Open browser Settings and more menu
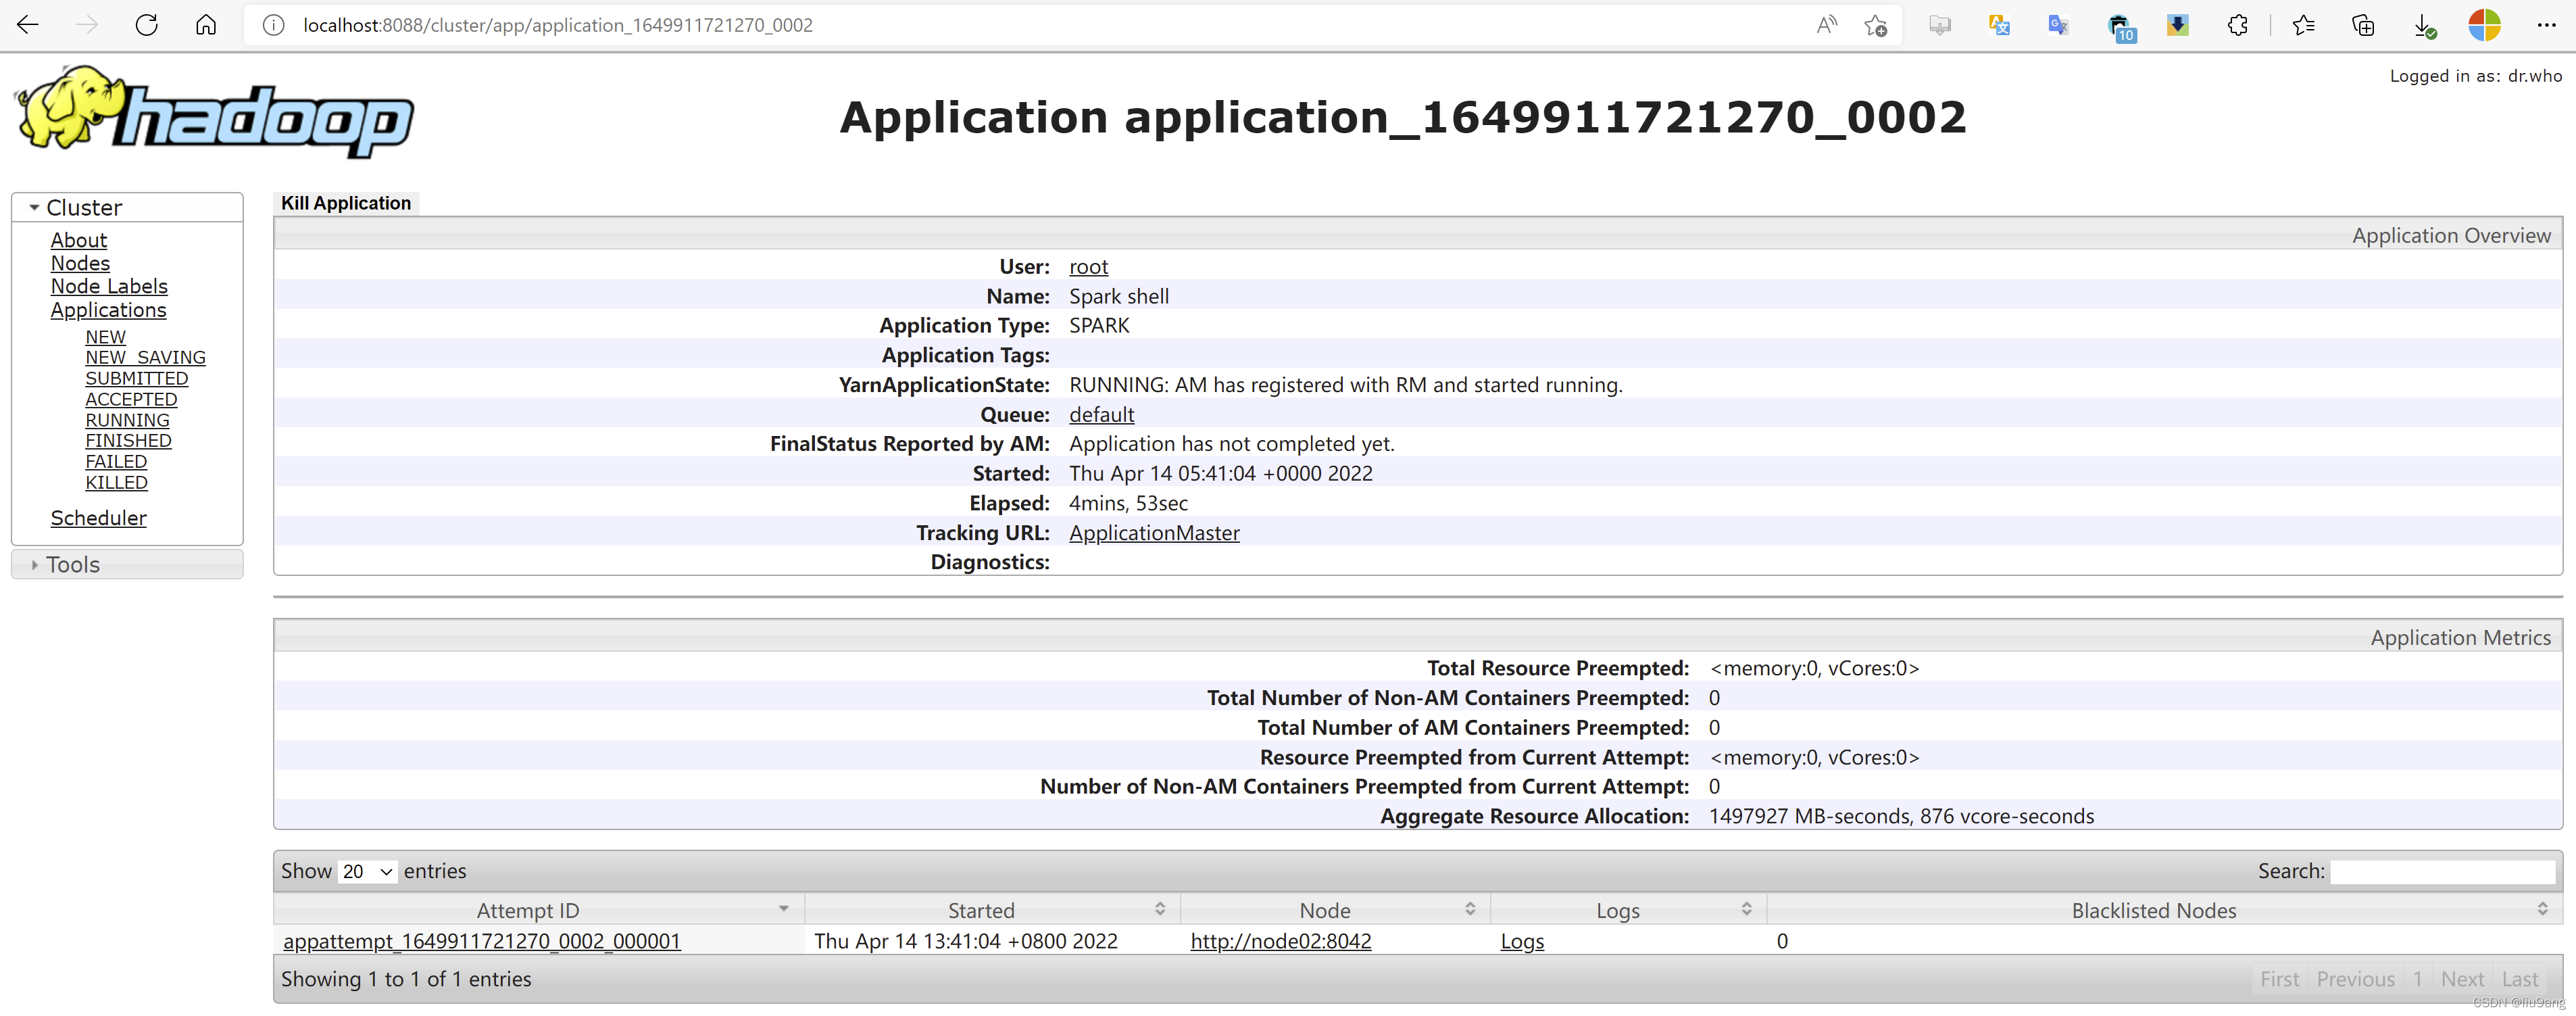The height and width of the screenshot is (1016, 2576). pos(2546,25)
